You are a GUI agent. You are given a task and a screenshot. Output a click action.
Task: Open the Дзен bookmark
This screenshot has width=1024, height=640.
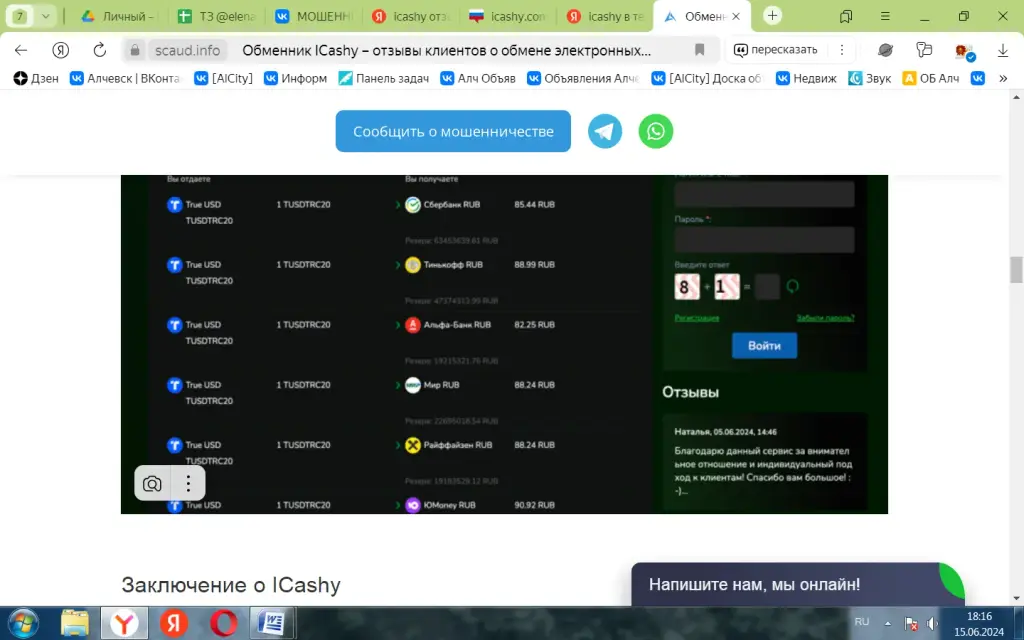tap(36, 78)
